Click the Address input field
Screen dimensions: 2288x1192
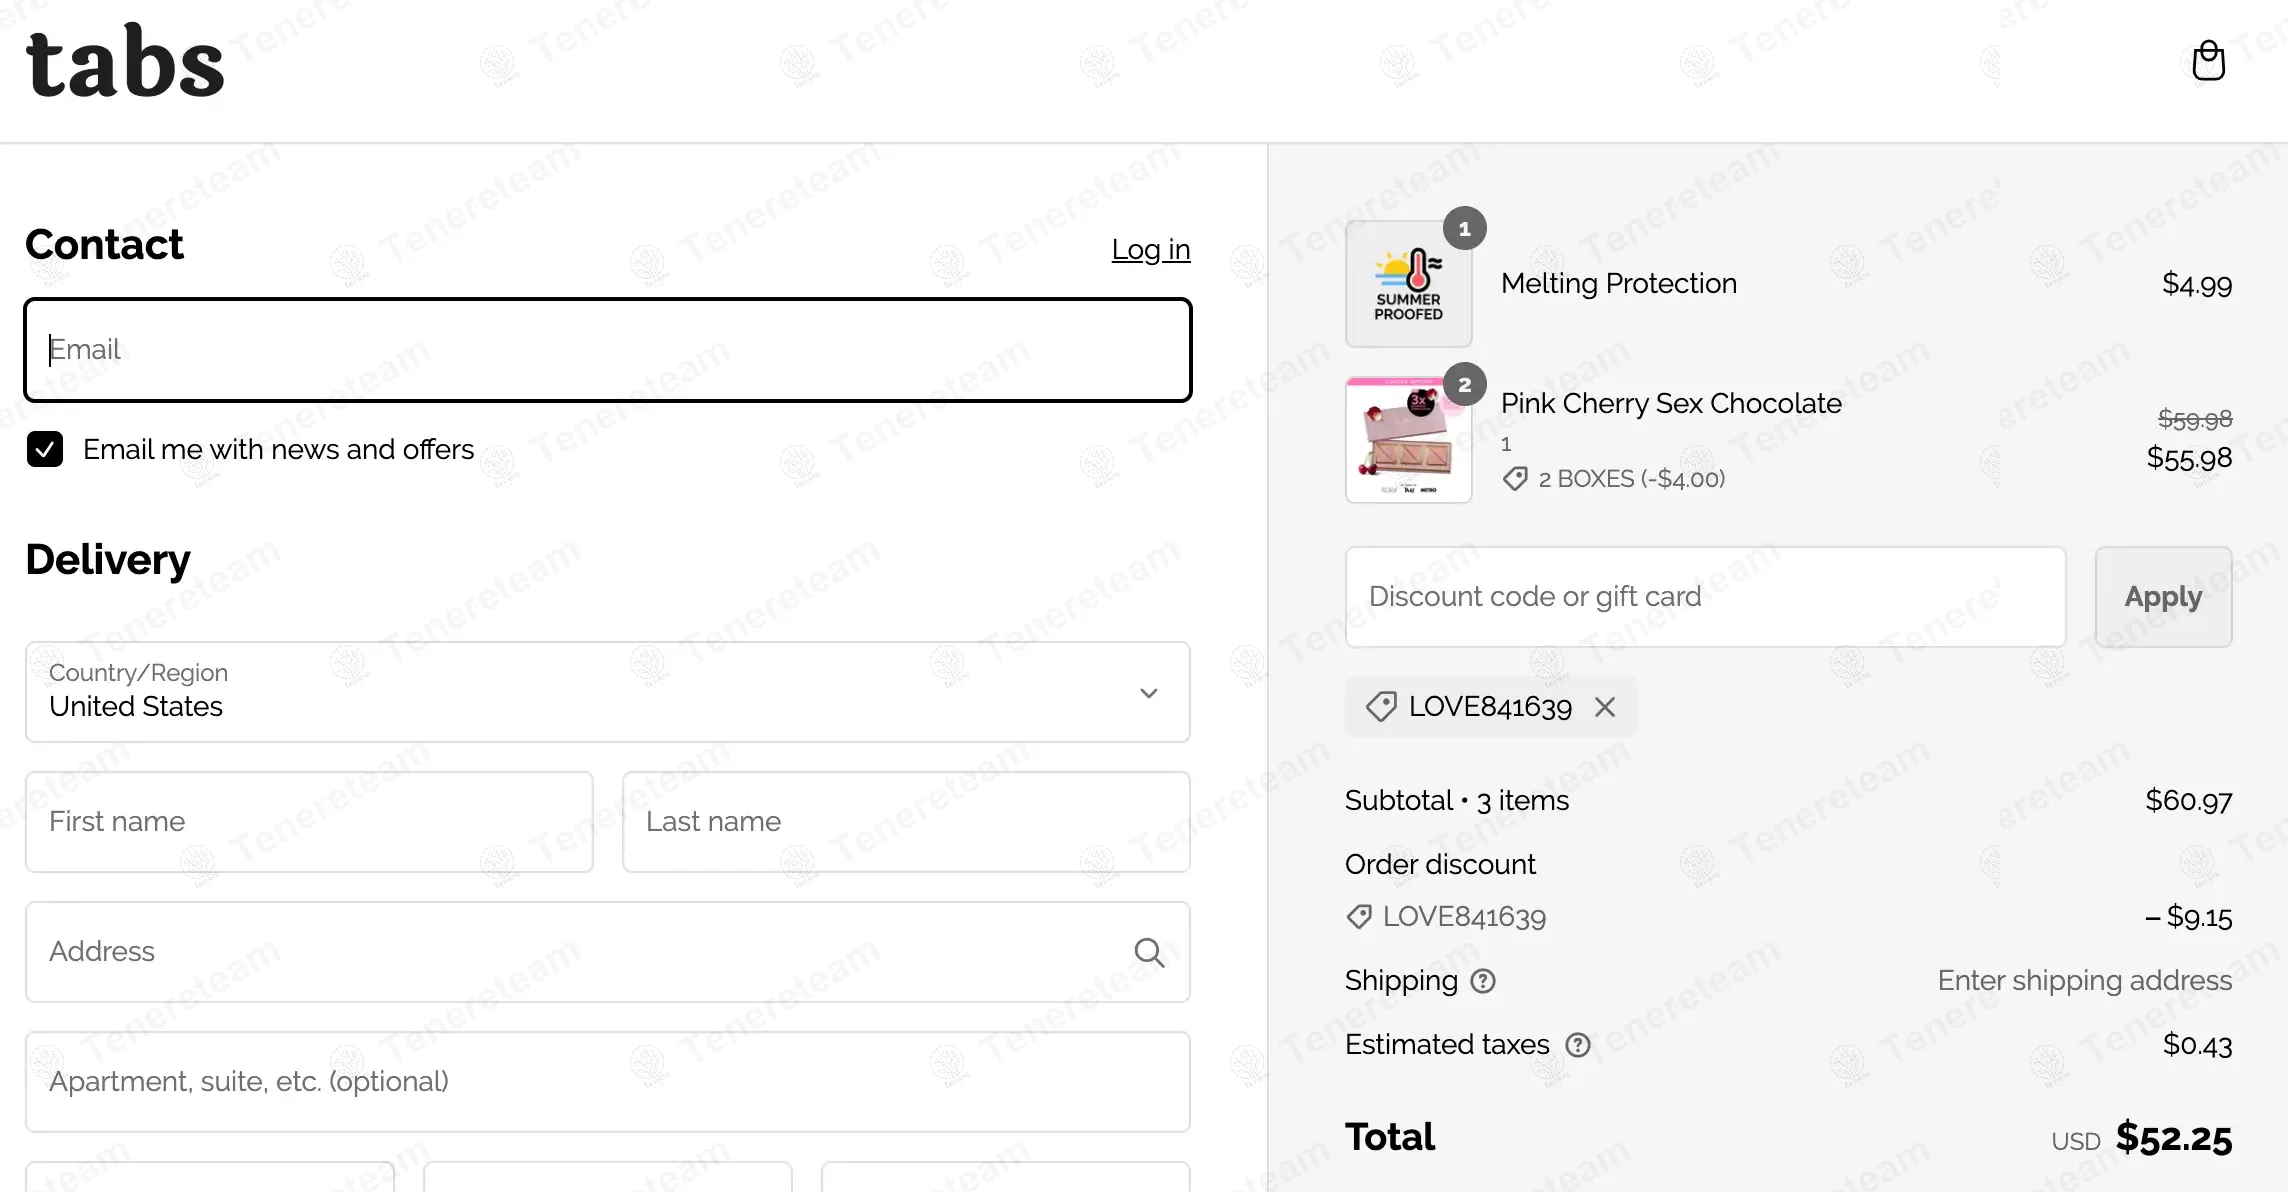pyautogui.click(x=580, y=952)
